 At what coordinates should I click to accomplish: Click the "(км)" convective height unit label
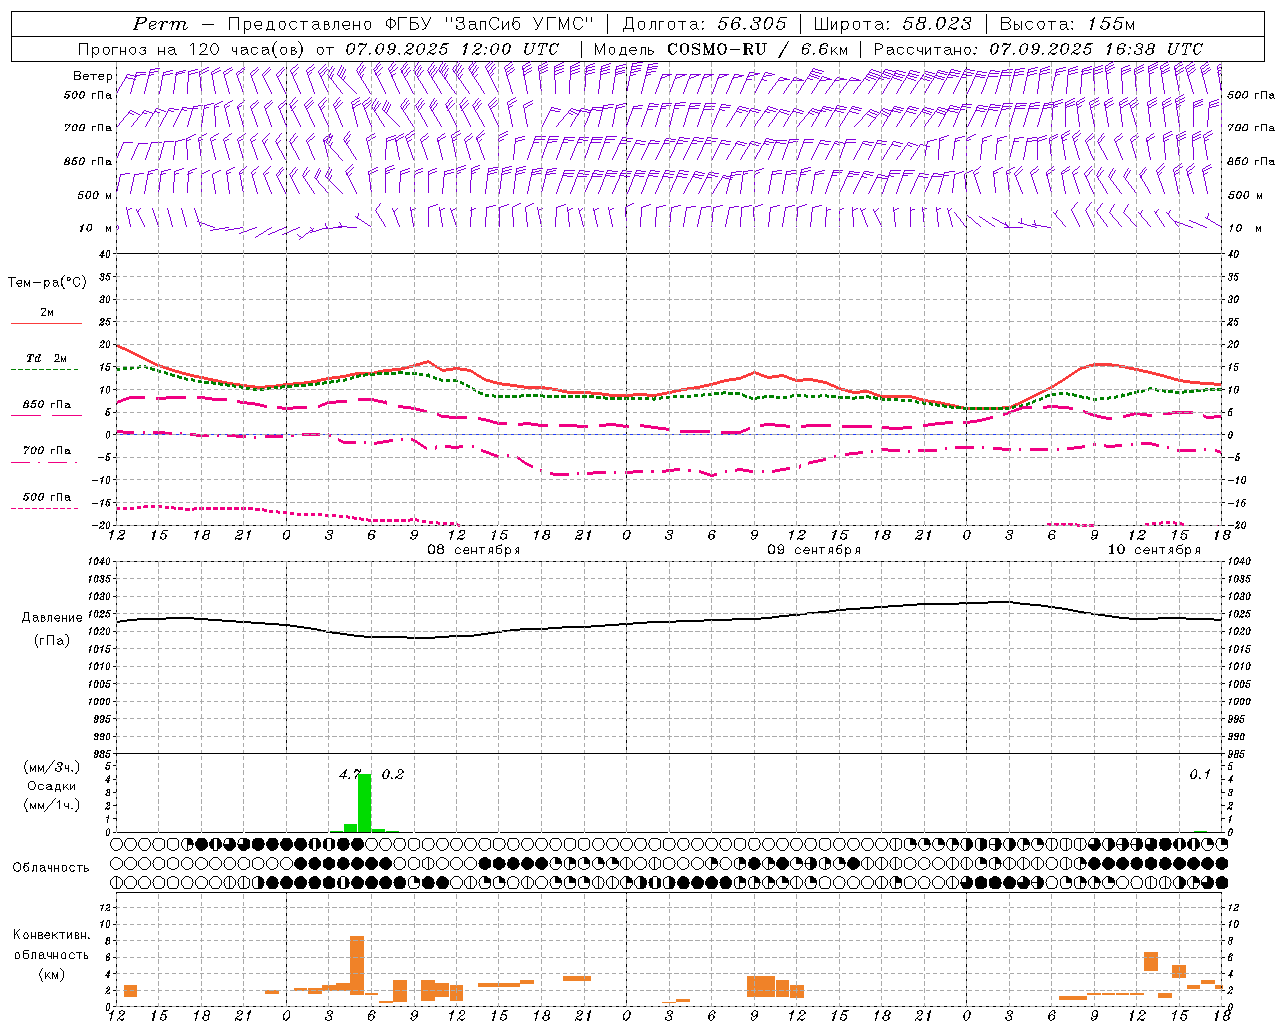click(51, 974)
